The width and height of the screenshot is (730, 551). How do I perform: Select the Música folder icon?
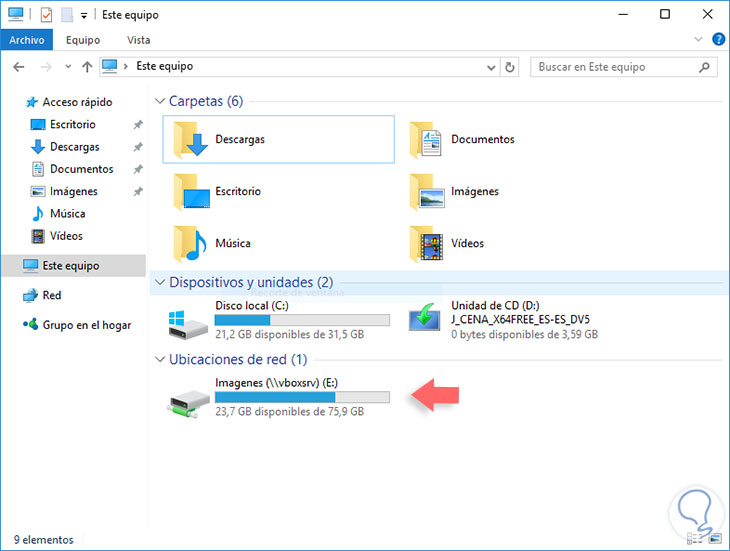pos(190,243)
